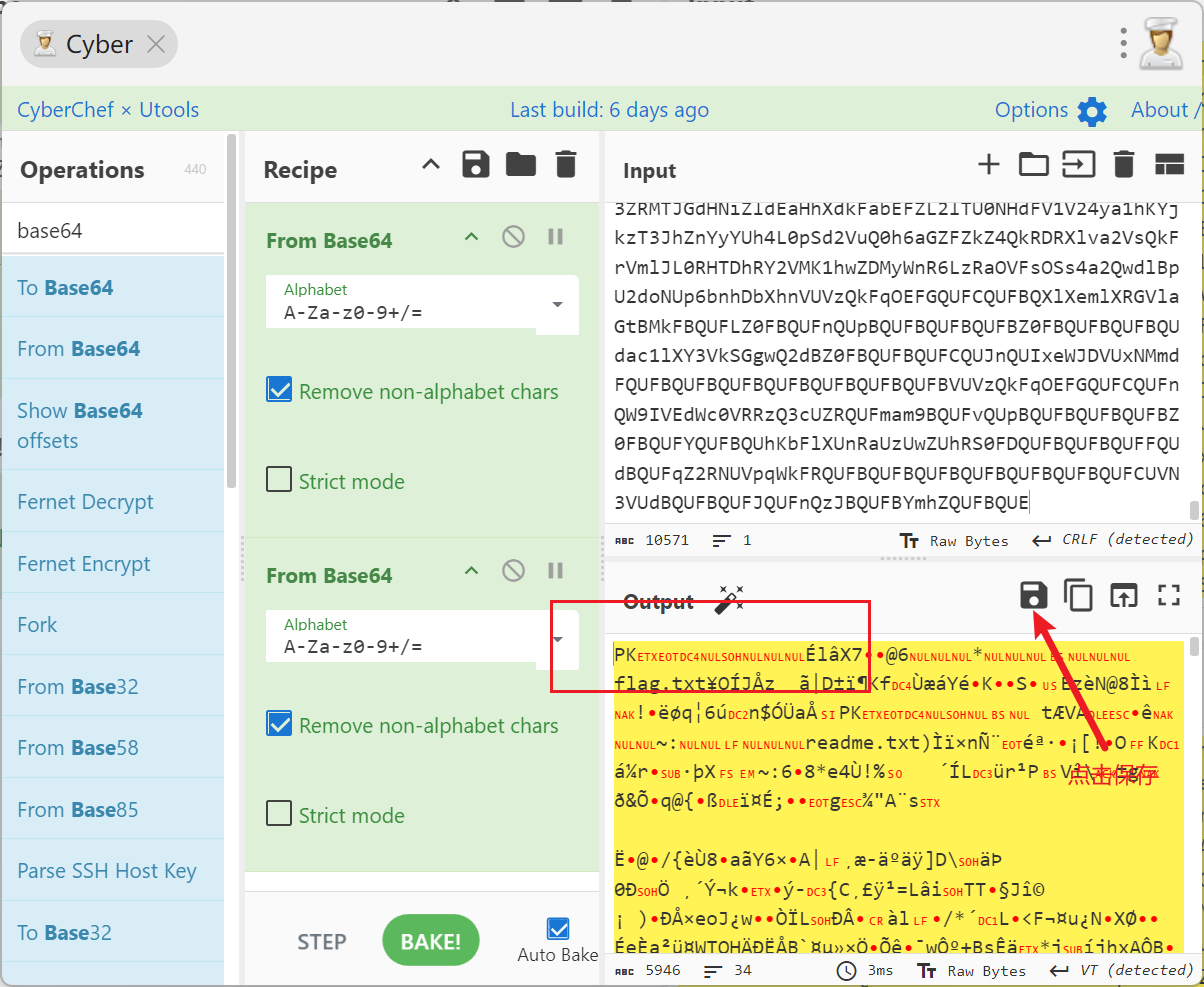Select the Fernet Decrypt operation

pos(114,502)
